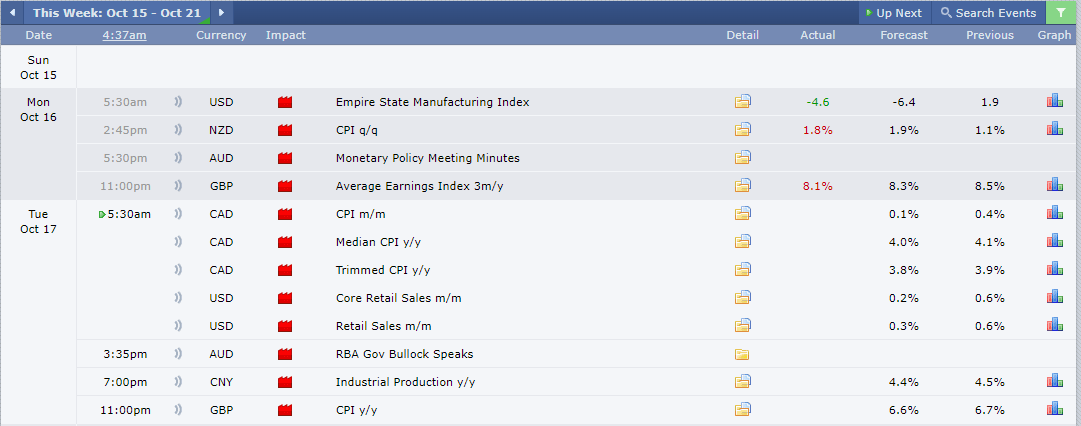Select the Core Retail Sales m/m event
This screenshot has width=1081, height=426.
pyautogui.click(x=398, y=298)
